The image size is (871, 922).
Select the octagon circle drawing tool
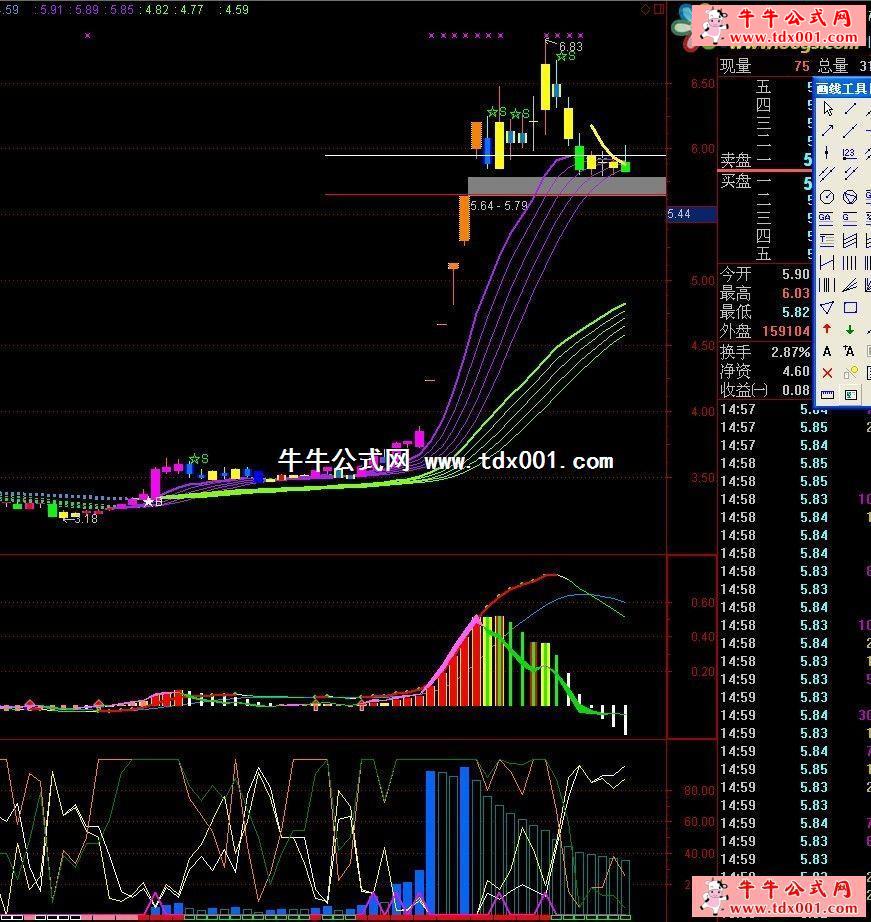point(850,197)
